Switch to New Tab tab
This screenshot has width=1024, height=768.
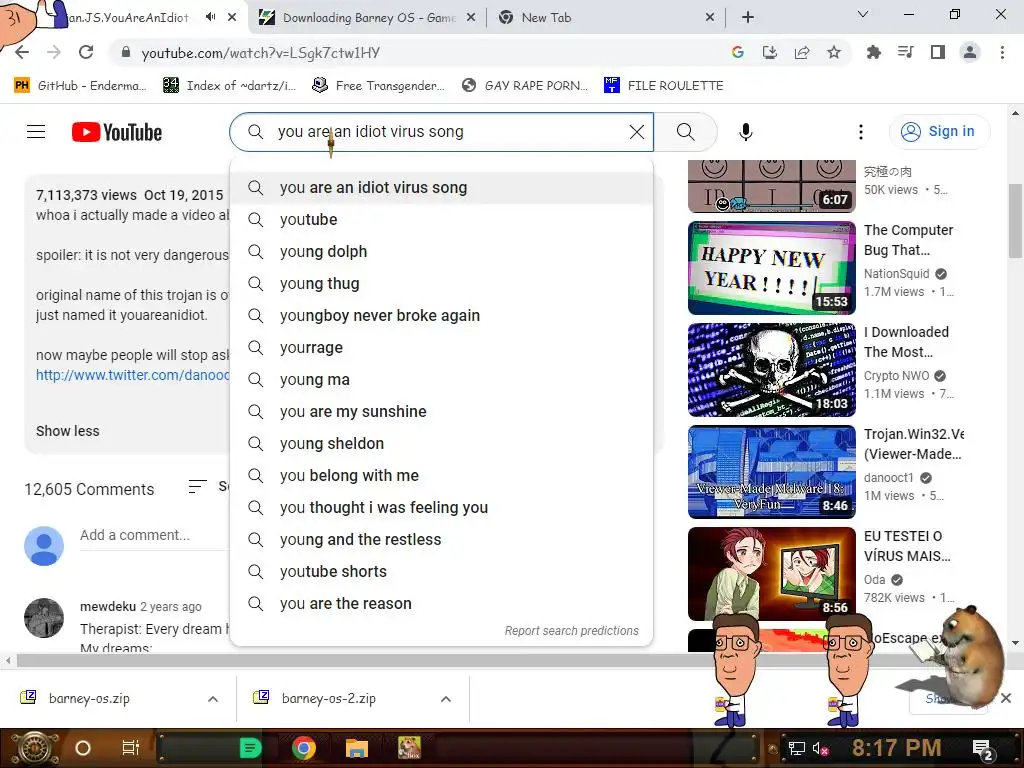(606, 18)
